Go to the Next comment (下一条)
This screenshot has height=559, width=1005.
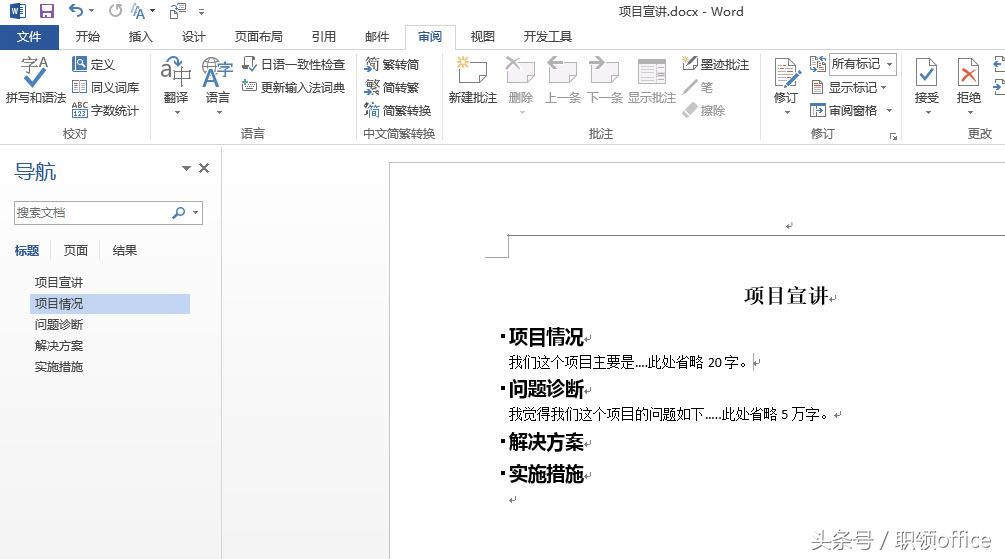[x=604, y=81]
